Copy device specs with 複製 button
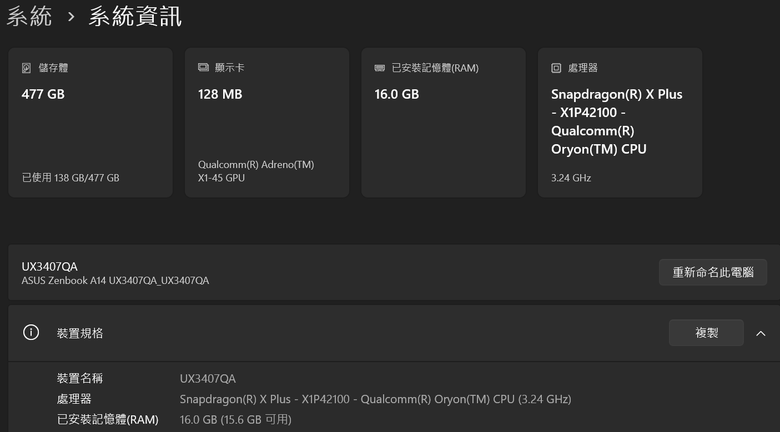The image size is (780, 432). (706, 333)
